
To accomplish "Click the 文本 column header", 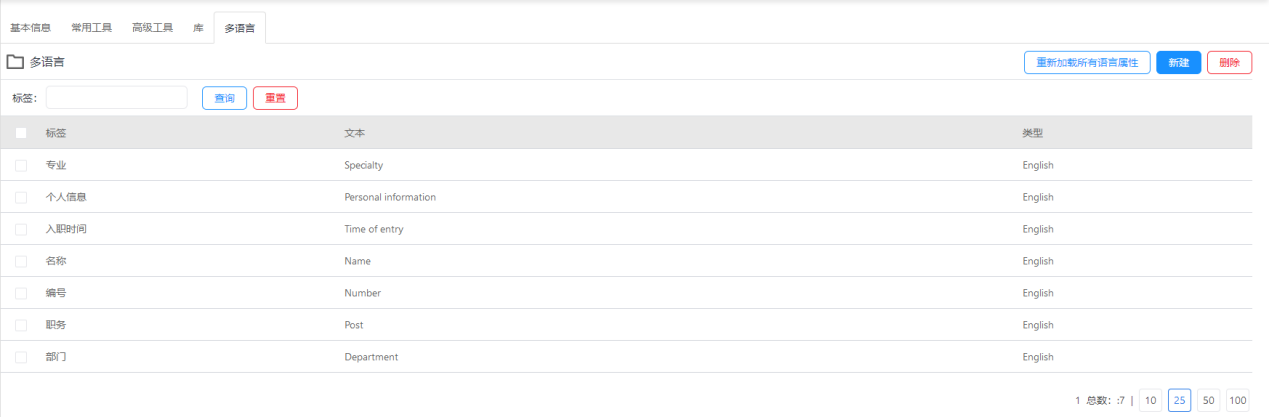I will pos(355,133).
